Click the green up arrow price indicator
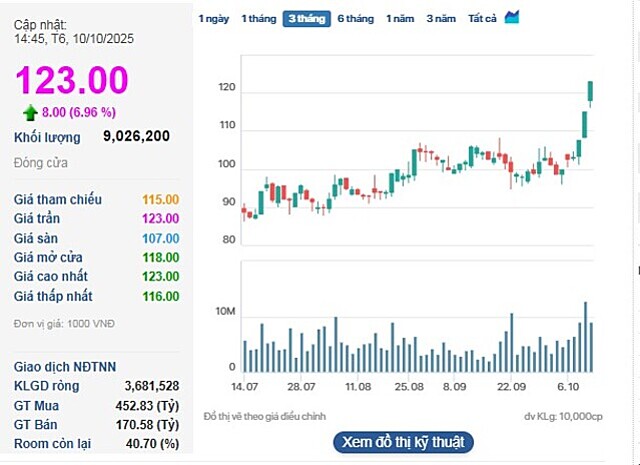Screen dimensions: 640x465 tap(30, 112)
